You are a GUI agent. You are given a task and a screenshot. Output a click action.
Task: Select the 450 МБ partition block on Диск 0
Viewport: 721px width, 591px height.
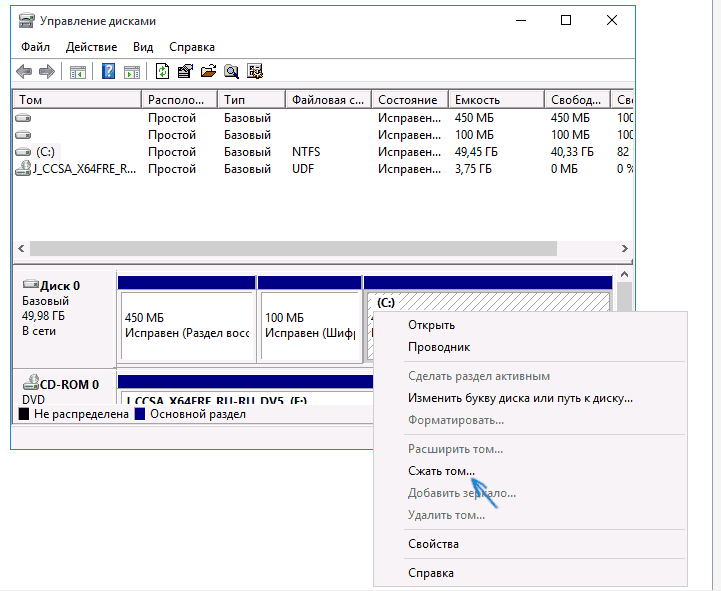(x=187, y=319)
